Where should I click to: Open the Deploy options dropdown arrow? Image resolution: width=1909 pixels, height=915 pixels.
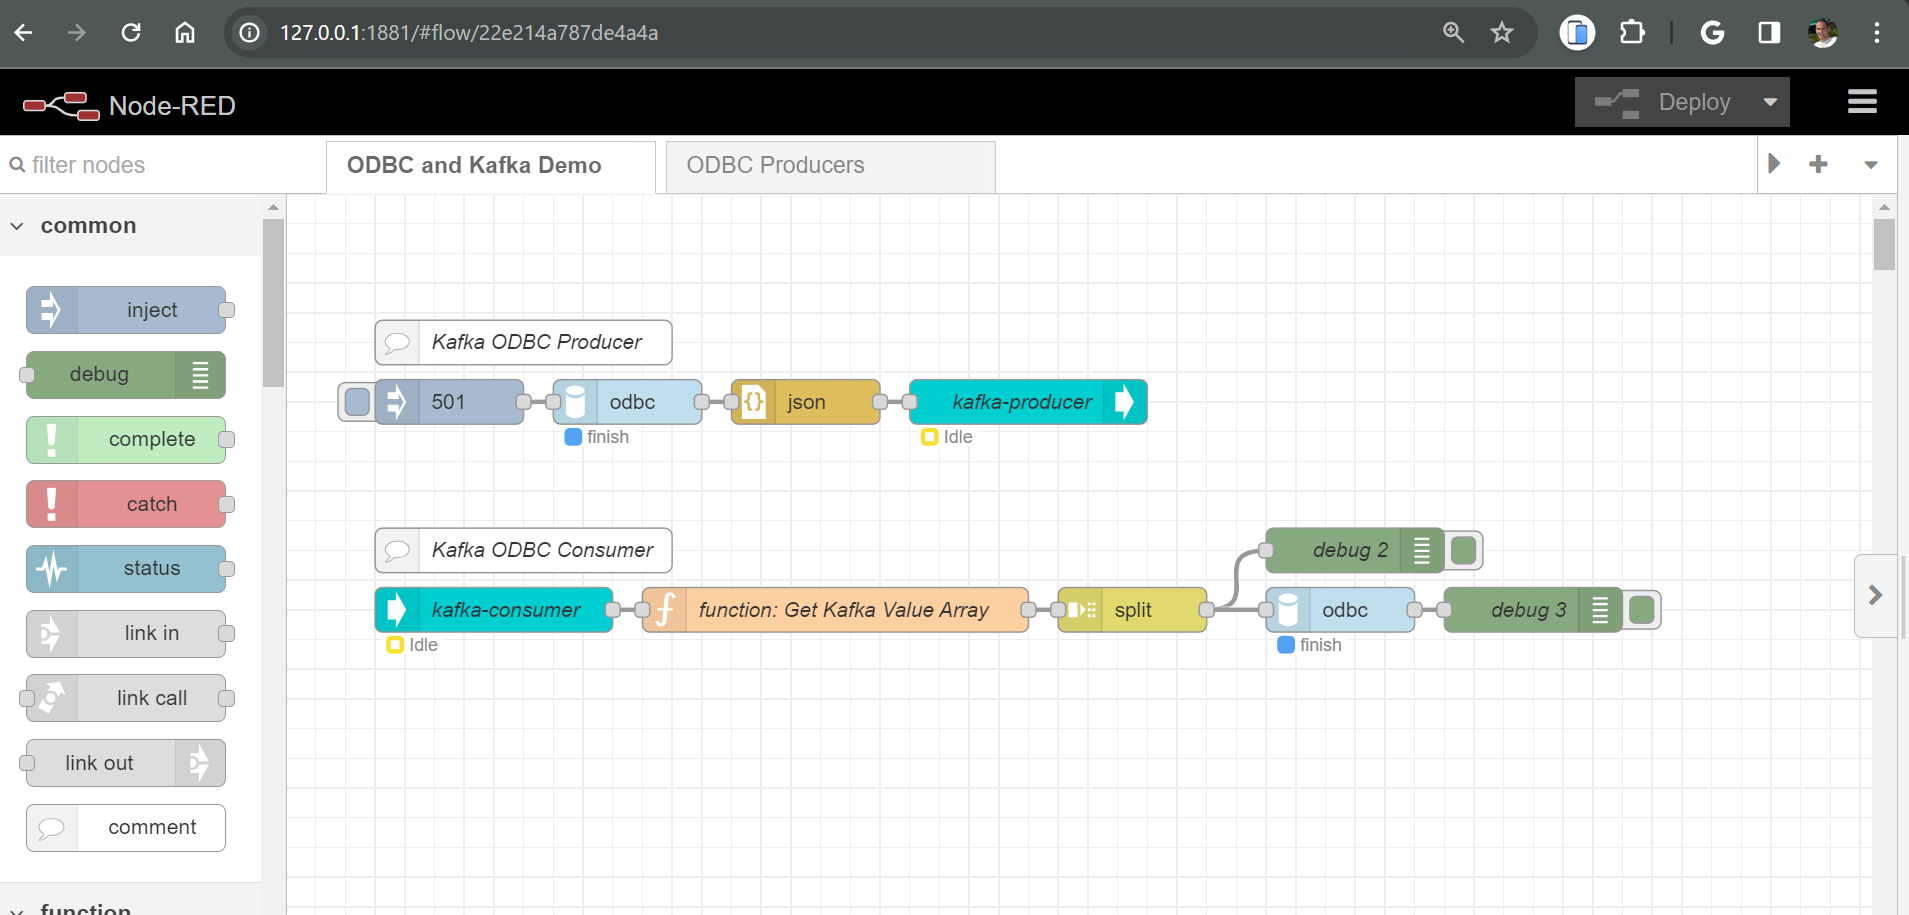1771,102
